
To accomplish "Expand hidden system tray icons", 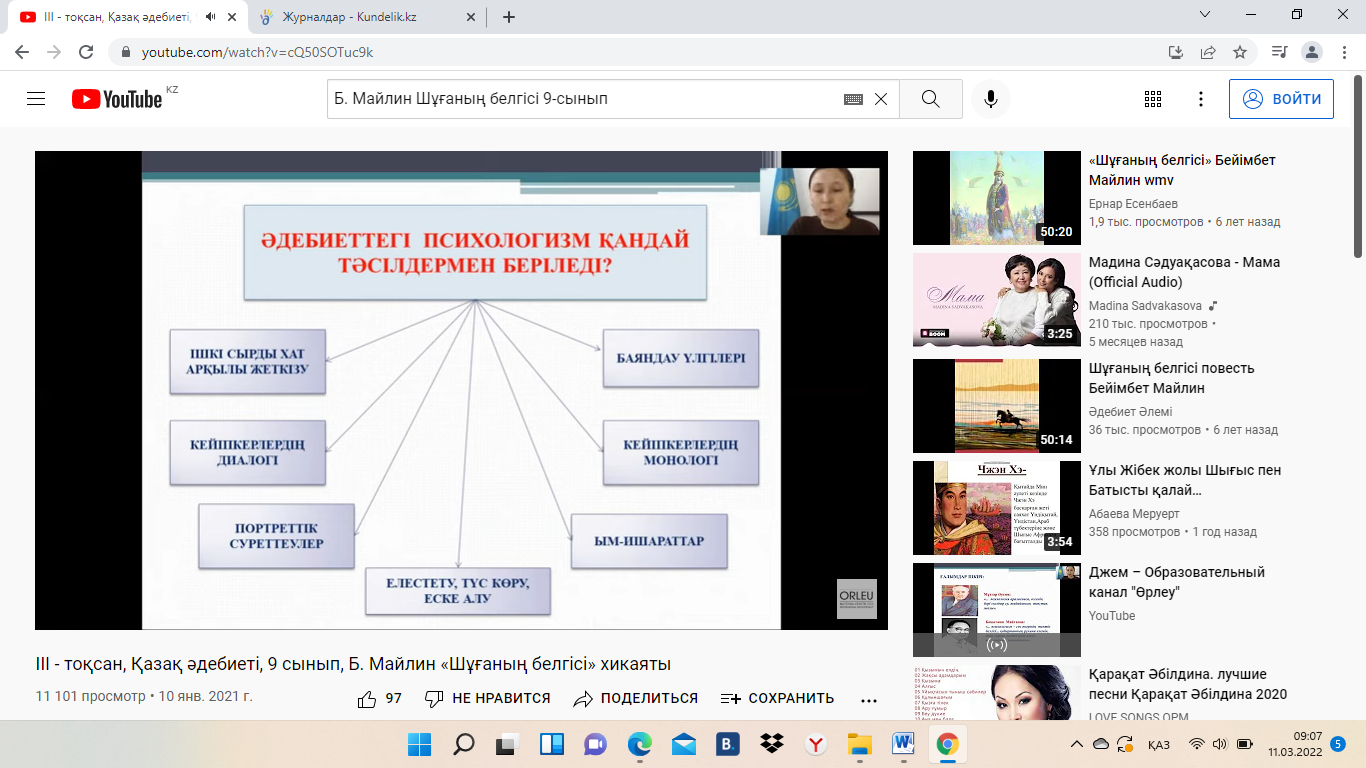I will (1077, 744).
